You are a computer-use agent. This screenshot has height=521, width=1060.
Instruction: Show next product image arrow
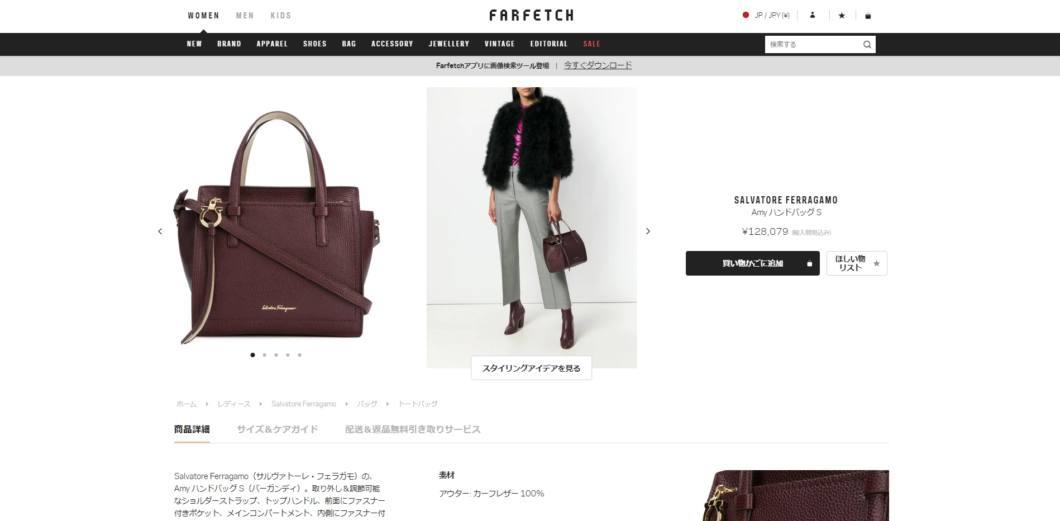648,231
